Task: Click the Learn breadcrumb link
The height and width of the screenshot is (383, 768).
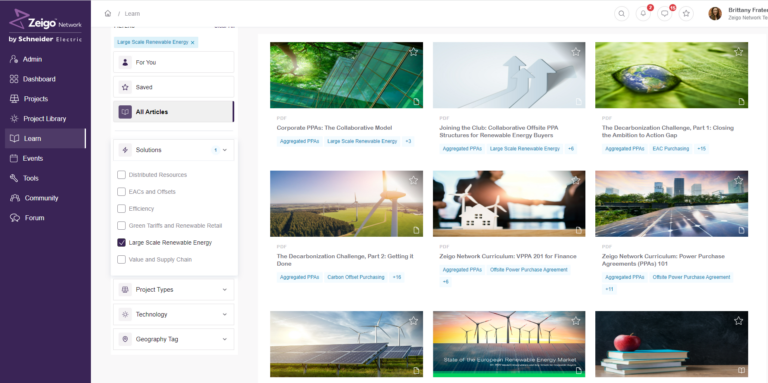Action: click(132, 14)
